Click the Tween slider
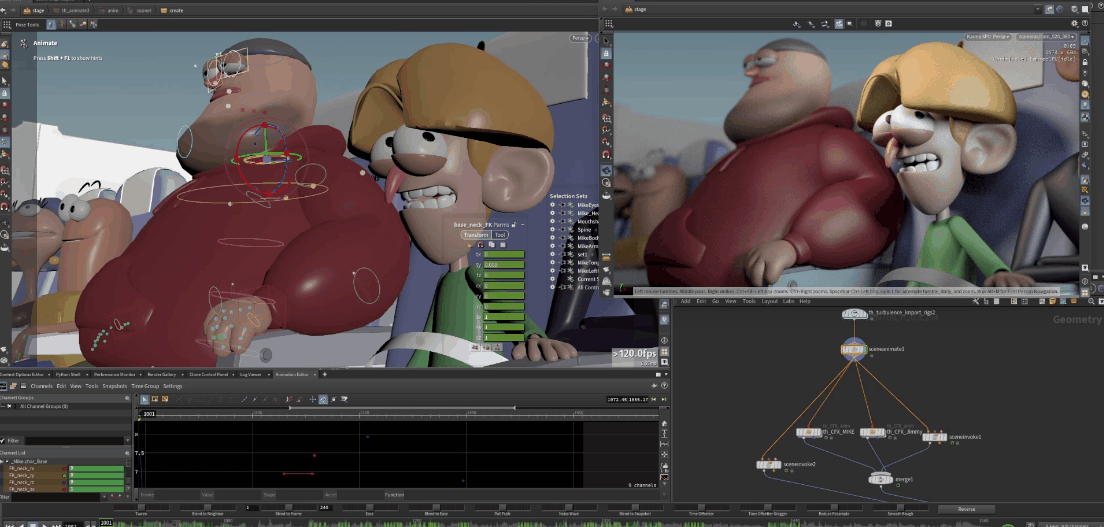This screenshot has height=527, width=1104. (x=142, y=508)
